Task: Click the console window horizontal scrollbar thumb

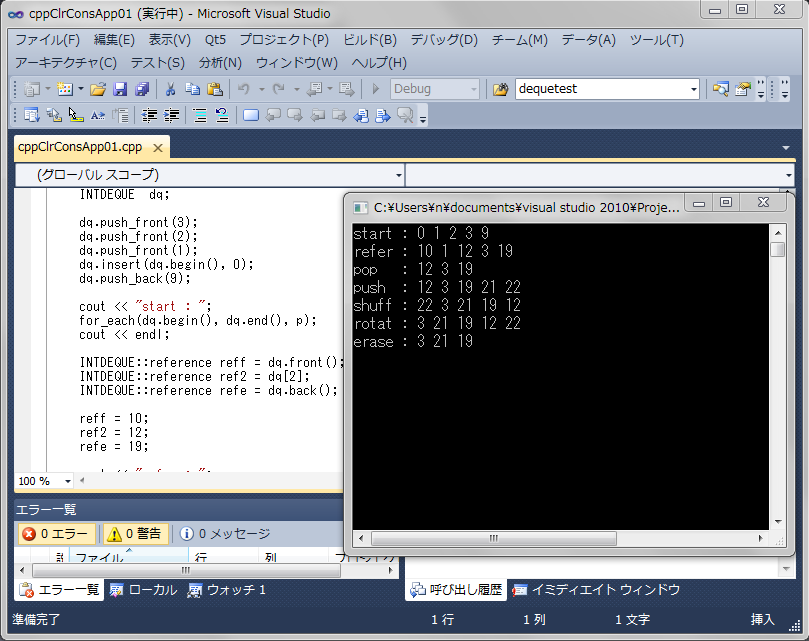Action: click(x=492, y=537)
